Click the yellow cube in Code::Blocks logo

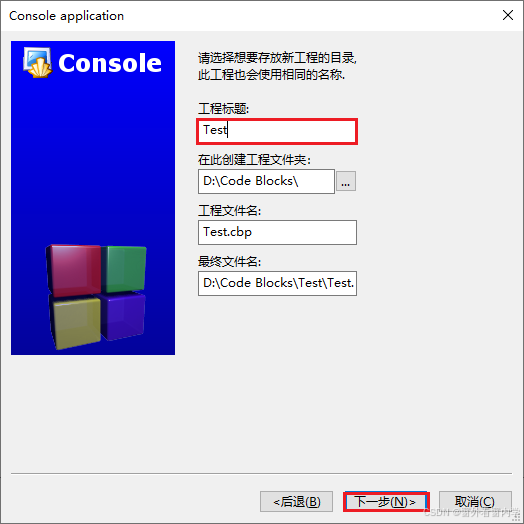click(x=75, y=323)
